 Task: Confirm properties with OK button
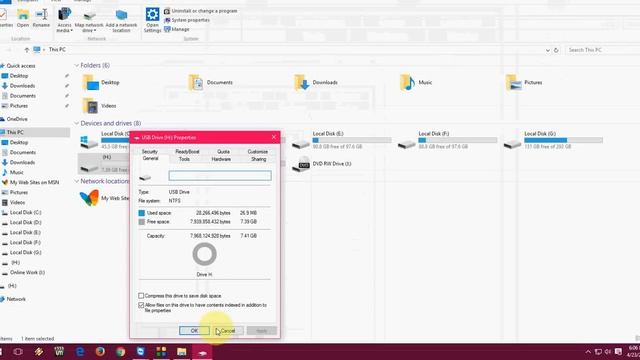(x=194, y=331)
